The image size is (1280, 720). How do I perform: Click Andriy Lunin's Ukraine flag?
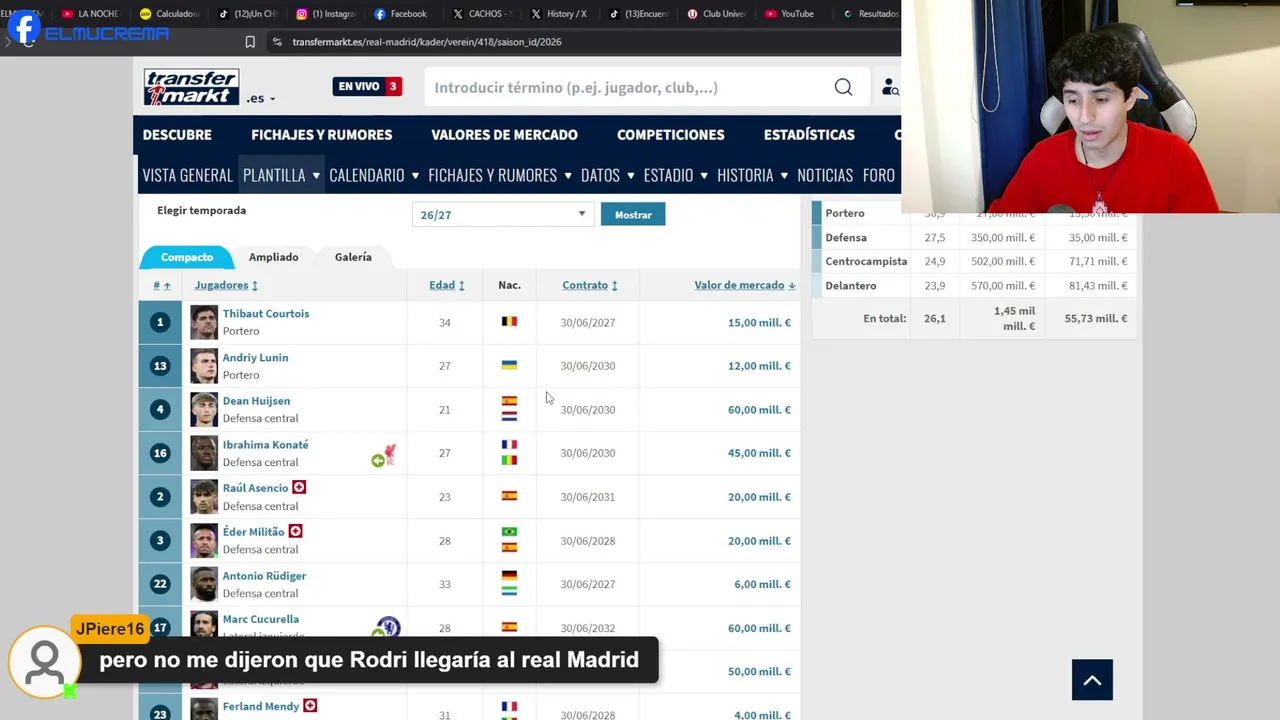click(509, 365)
